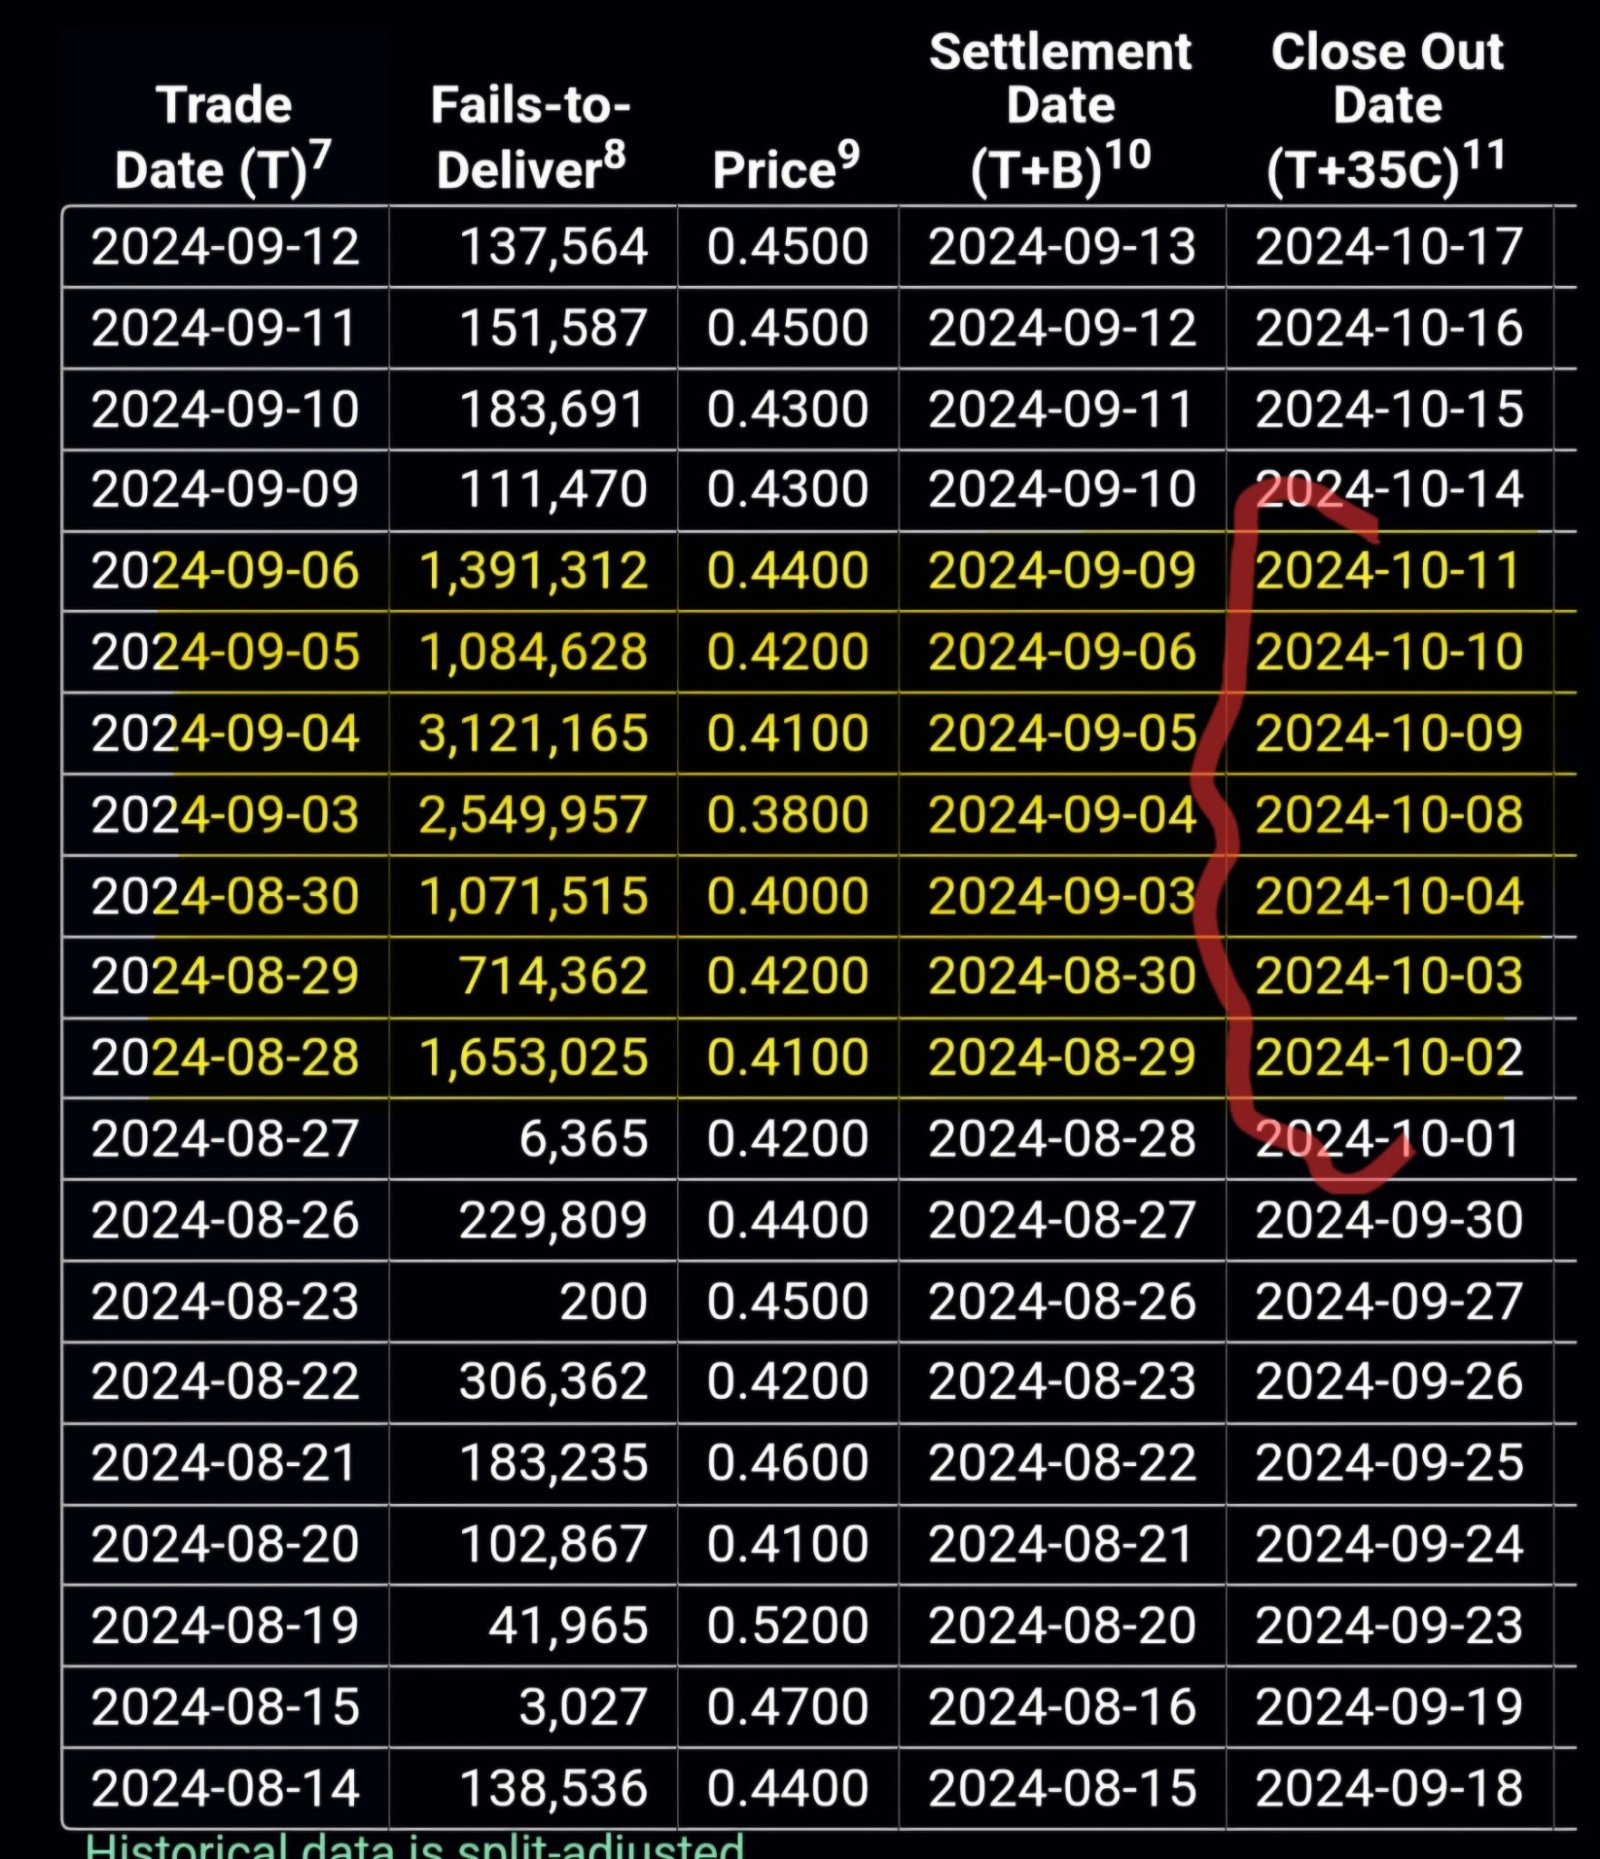Screen dimensions: 1600x1859
Task: Click close out date 2024-10-01
Action: point(1388,1139)
